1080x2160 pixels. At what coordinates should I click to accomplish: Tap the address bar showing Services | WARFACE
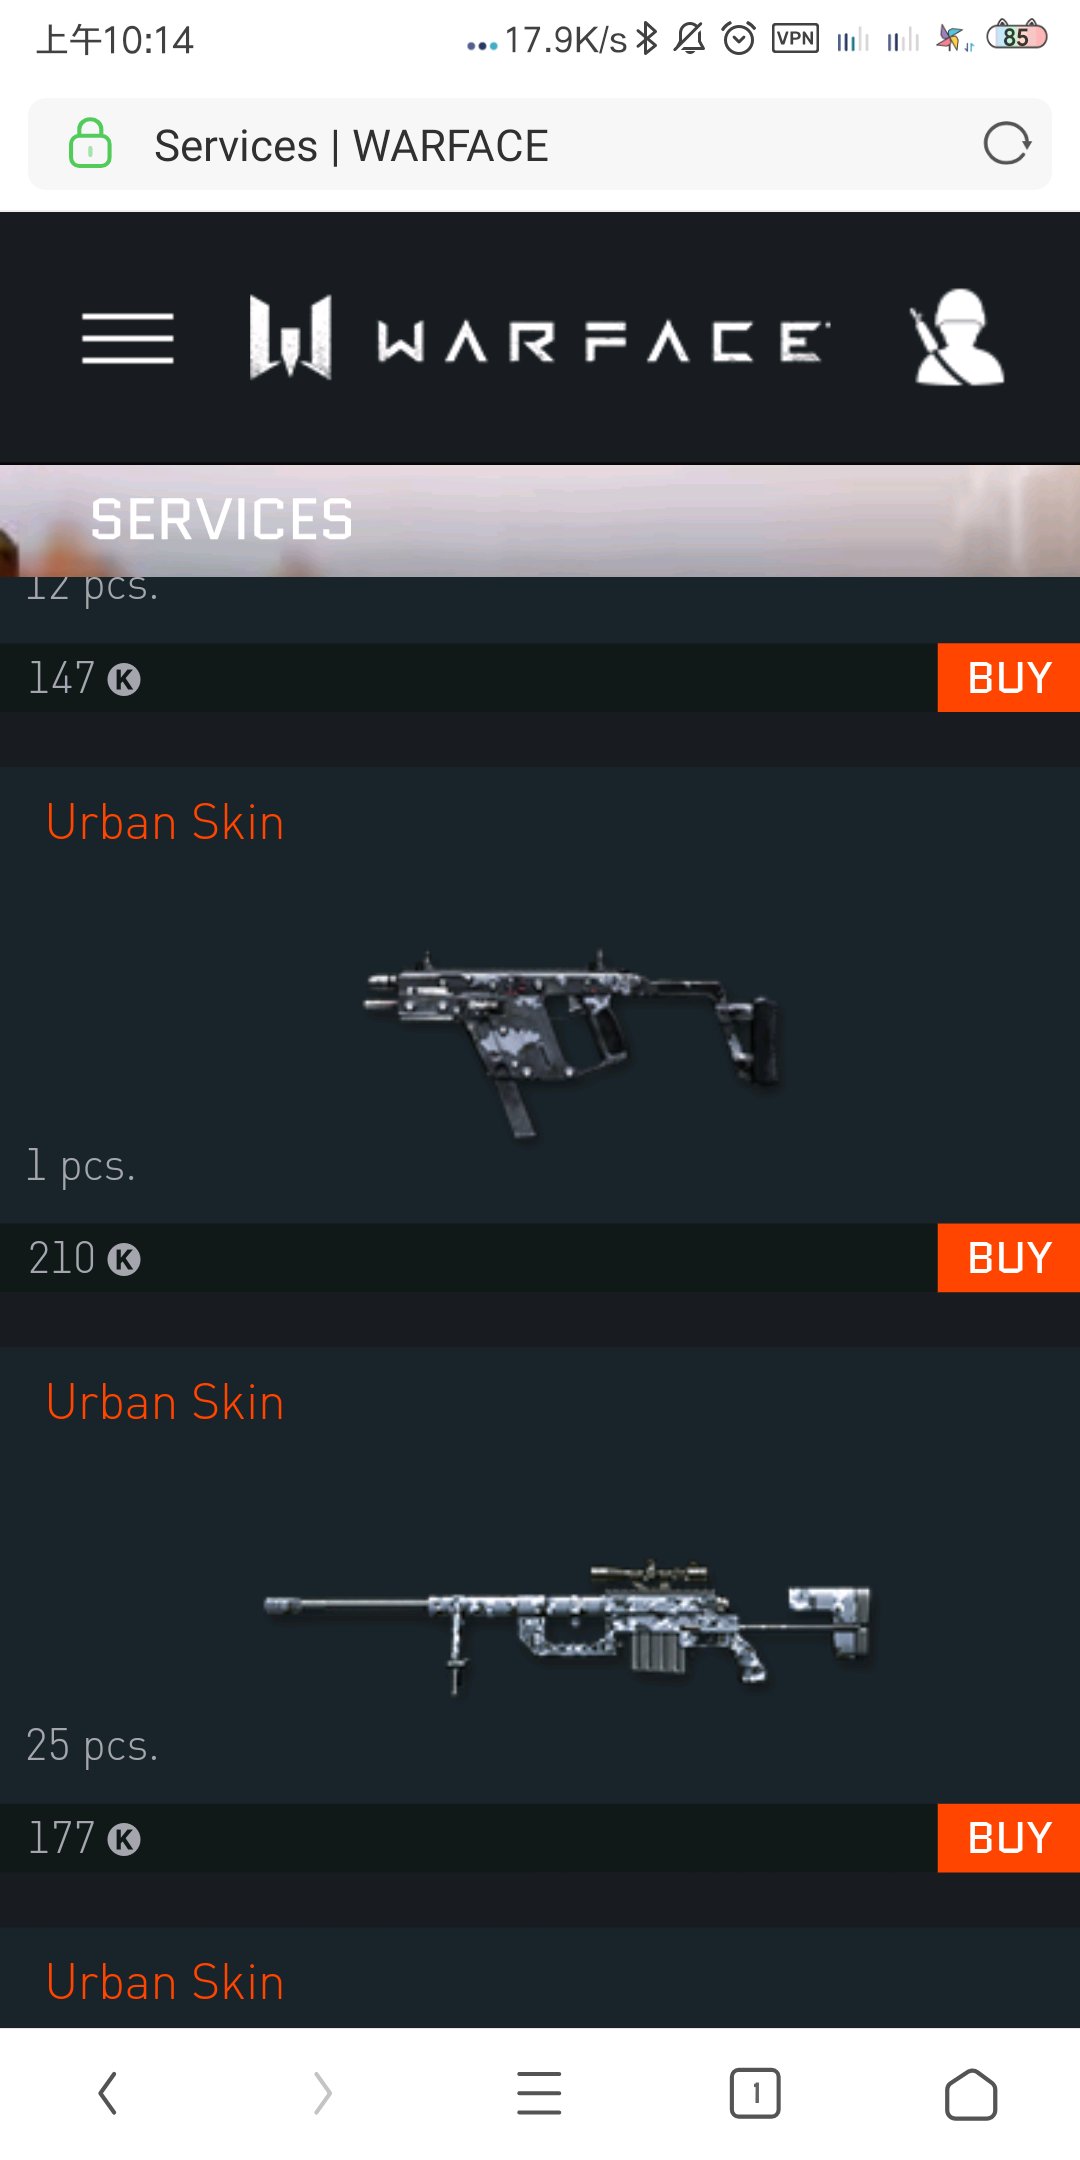(540, 144)
